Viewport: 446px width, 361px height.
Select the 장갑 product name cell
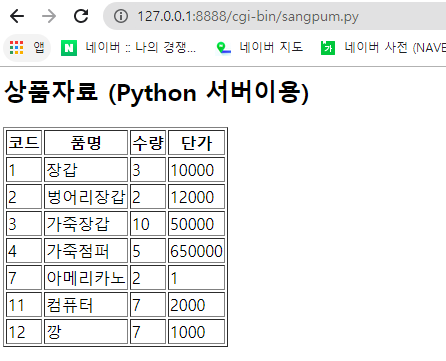(x=86, y=170)
